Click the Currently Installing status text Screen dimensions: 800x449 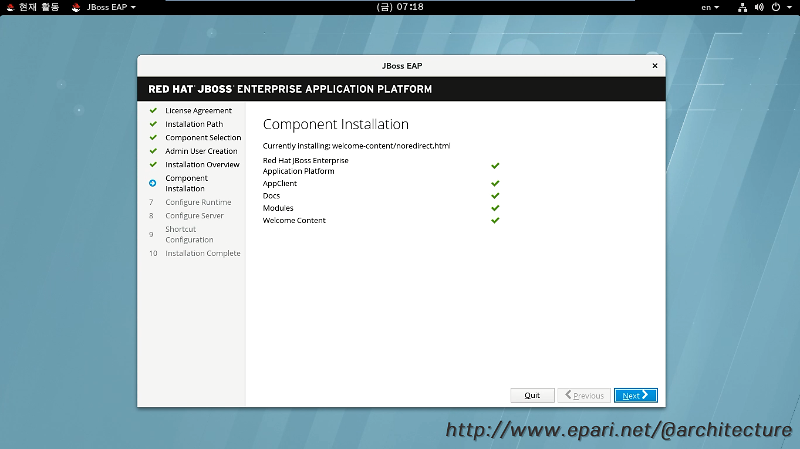pyautogui.click(x=356, y=146)
